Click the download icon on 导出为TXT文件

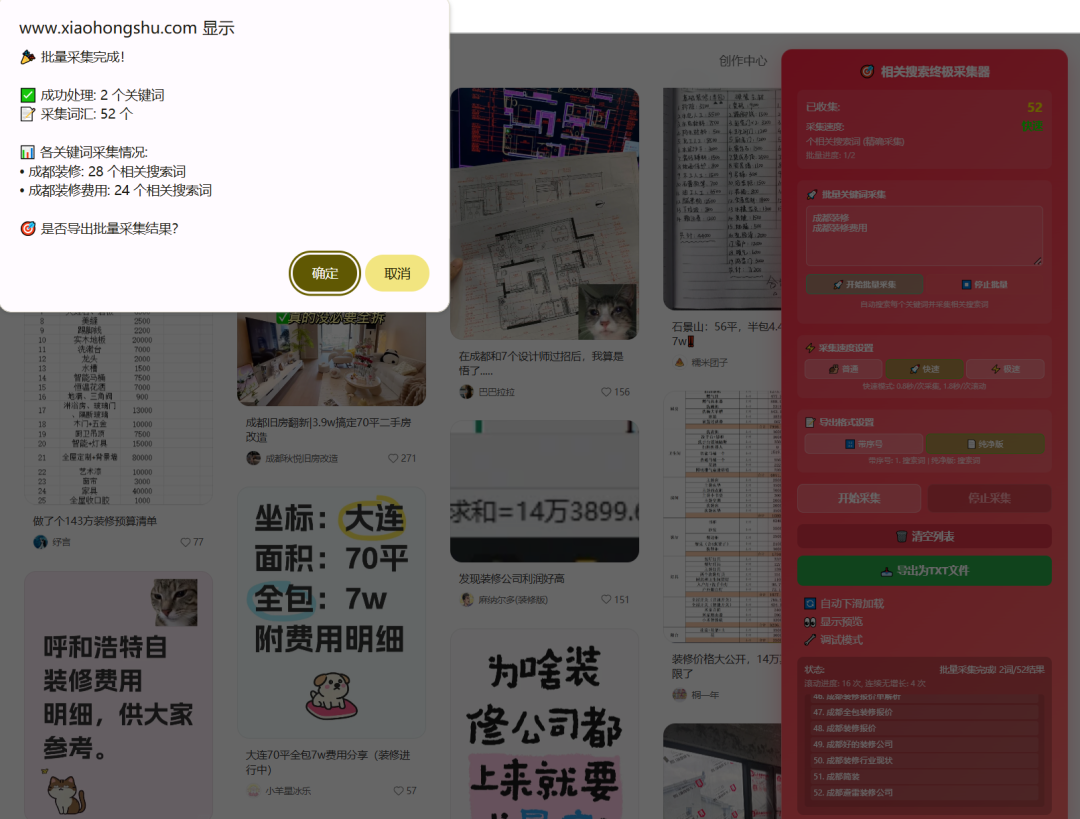pyautogui.click(x=886, y=571)
